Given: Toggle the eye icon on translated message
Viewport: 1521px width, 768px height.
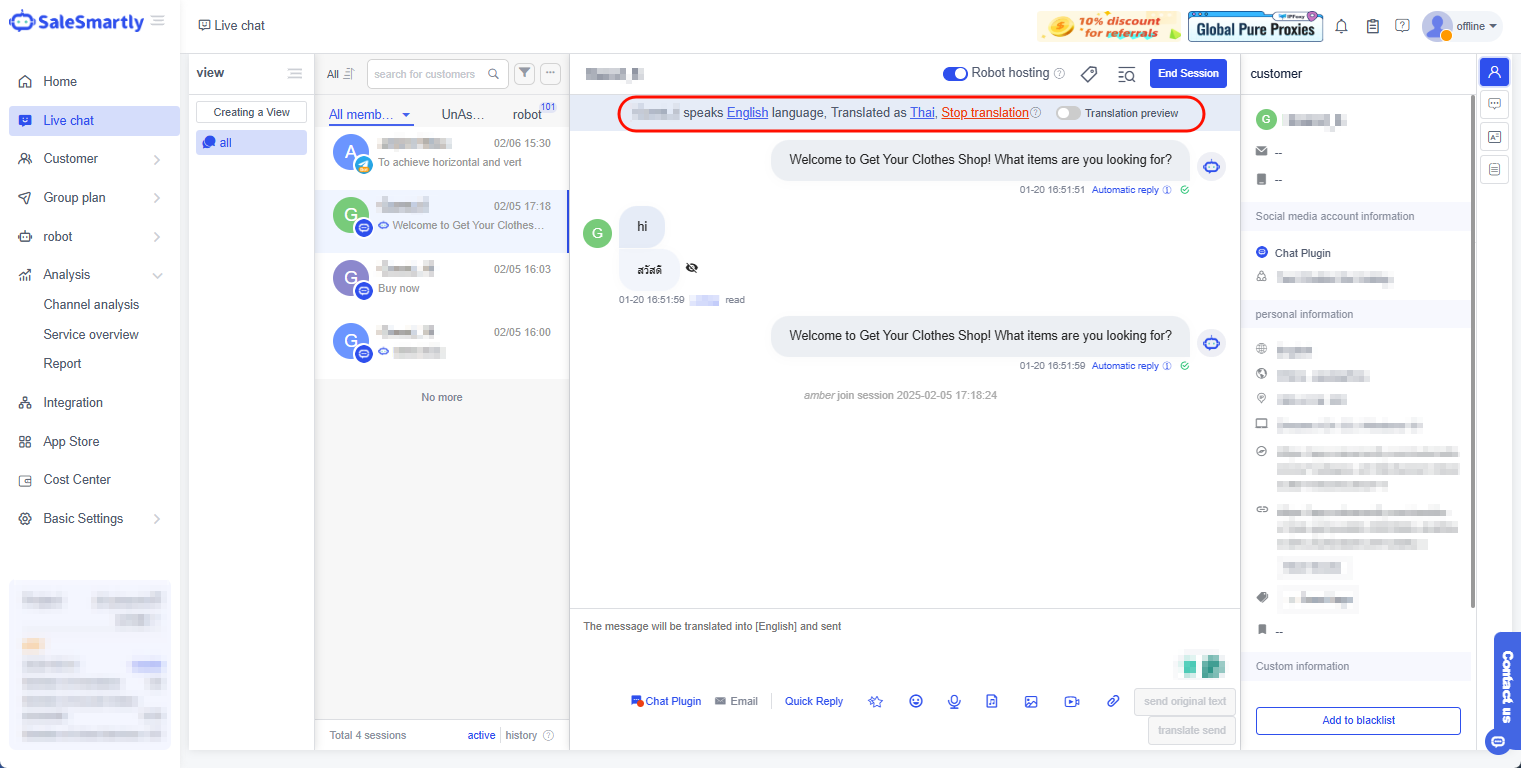Looking at the screenshot, I should coord(691,268).
